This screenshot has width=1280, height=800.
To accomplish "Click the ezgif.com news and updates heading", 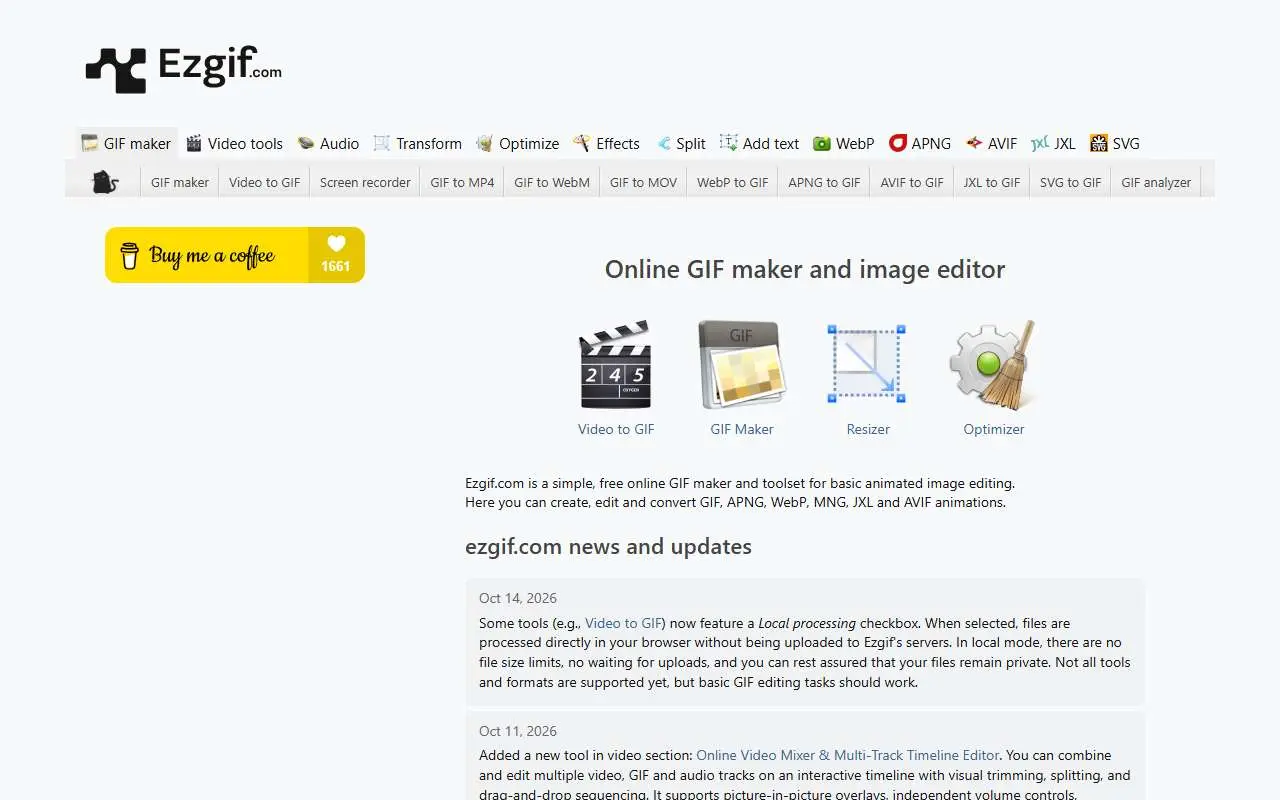I will point(608,547).
